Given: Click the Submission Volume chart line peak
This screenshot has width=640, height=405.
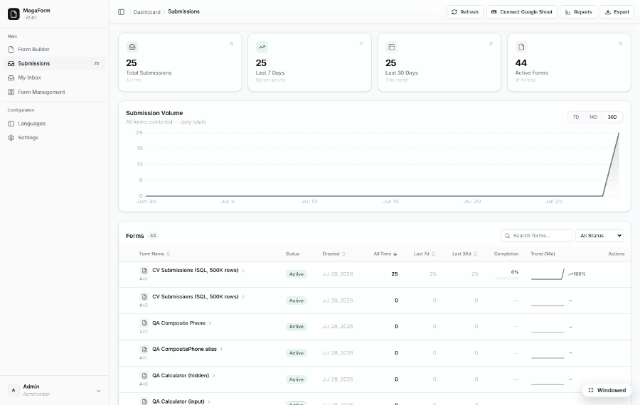Looking at the screenshot, I should 618,134.
